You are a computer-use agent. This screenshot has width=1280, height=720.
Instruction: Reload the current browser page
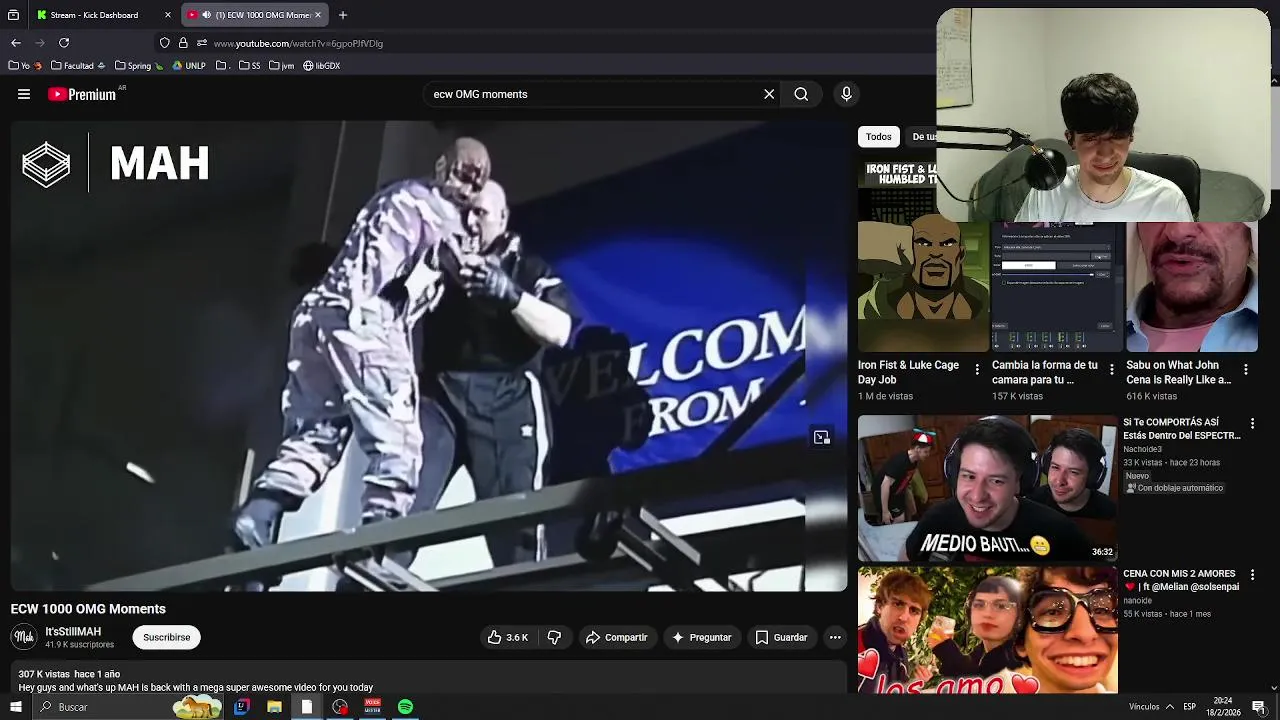tap(64, 43)
